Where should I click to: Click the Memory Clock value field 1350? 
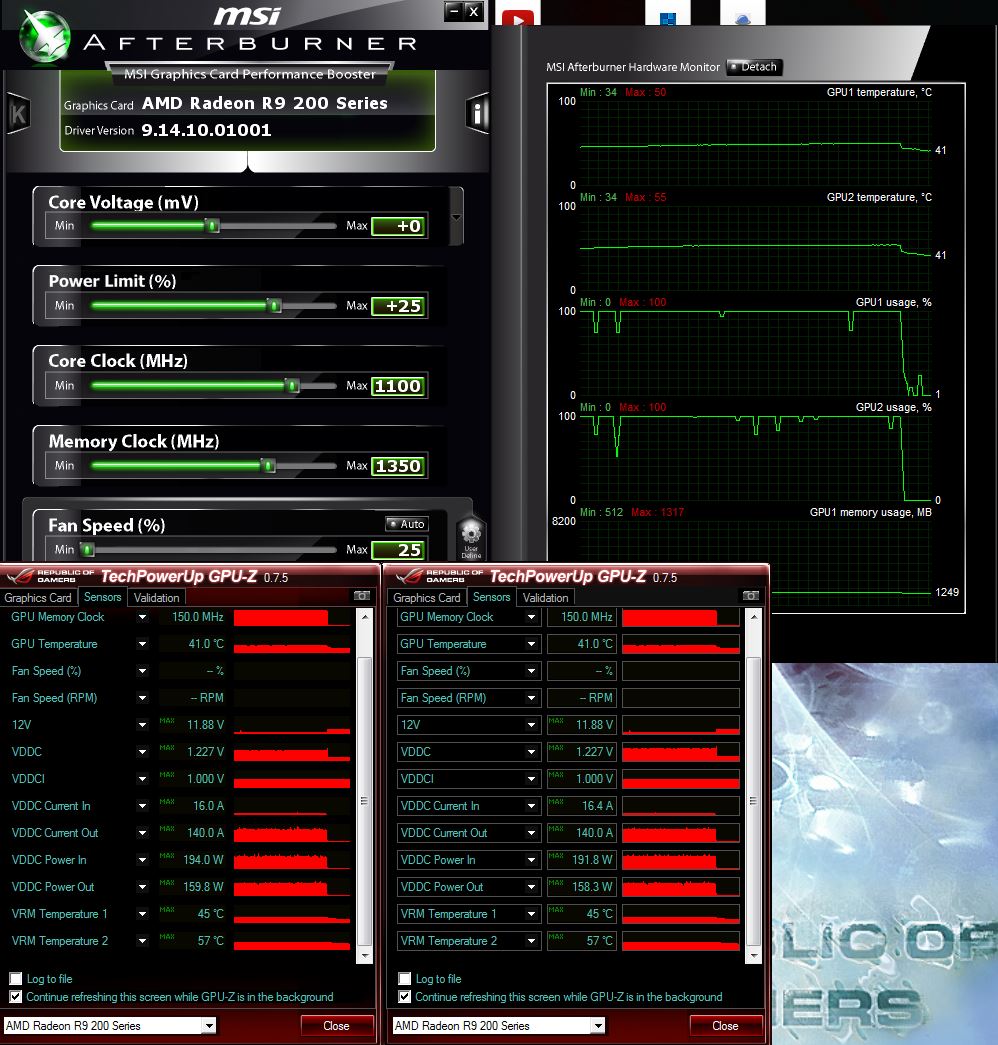pos(399,466)
